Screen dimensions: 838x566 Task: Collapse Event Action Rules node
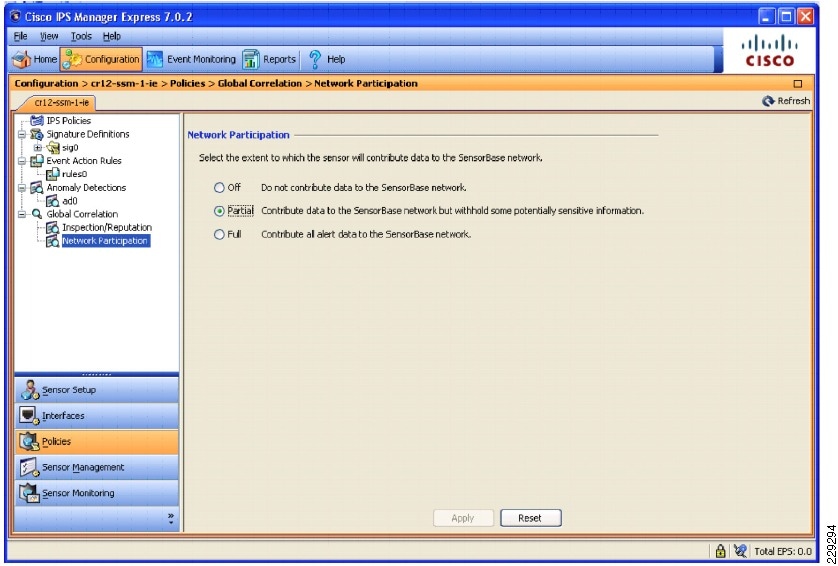[22, 161]
